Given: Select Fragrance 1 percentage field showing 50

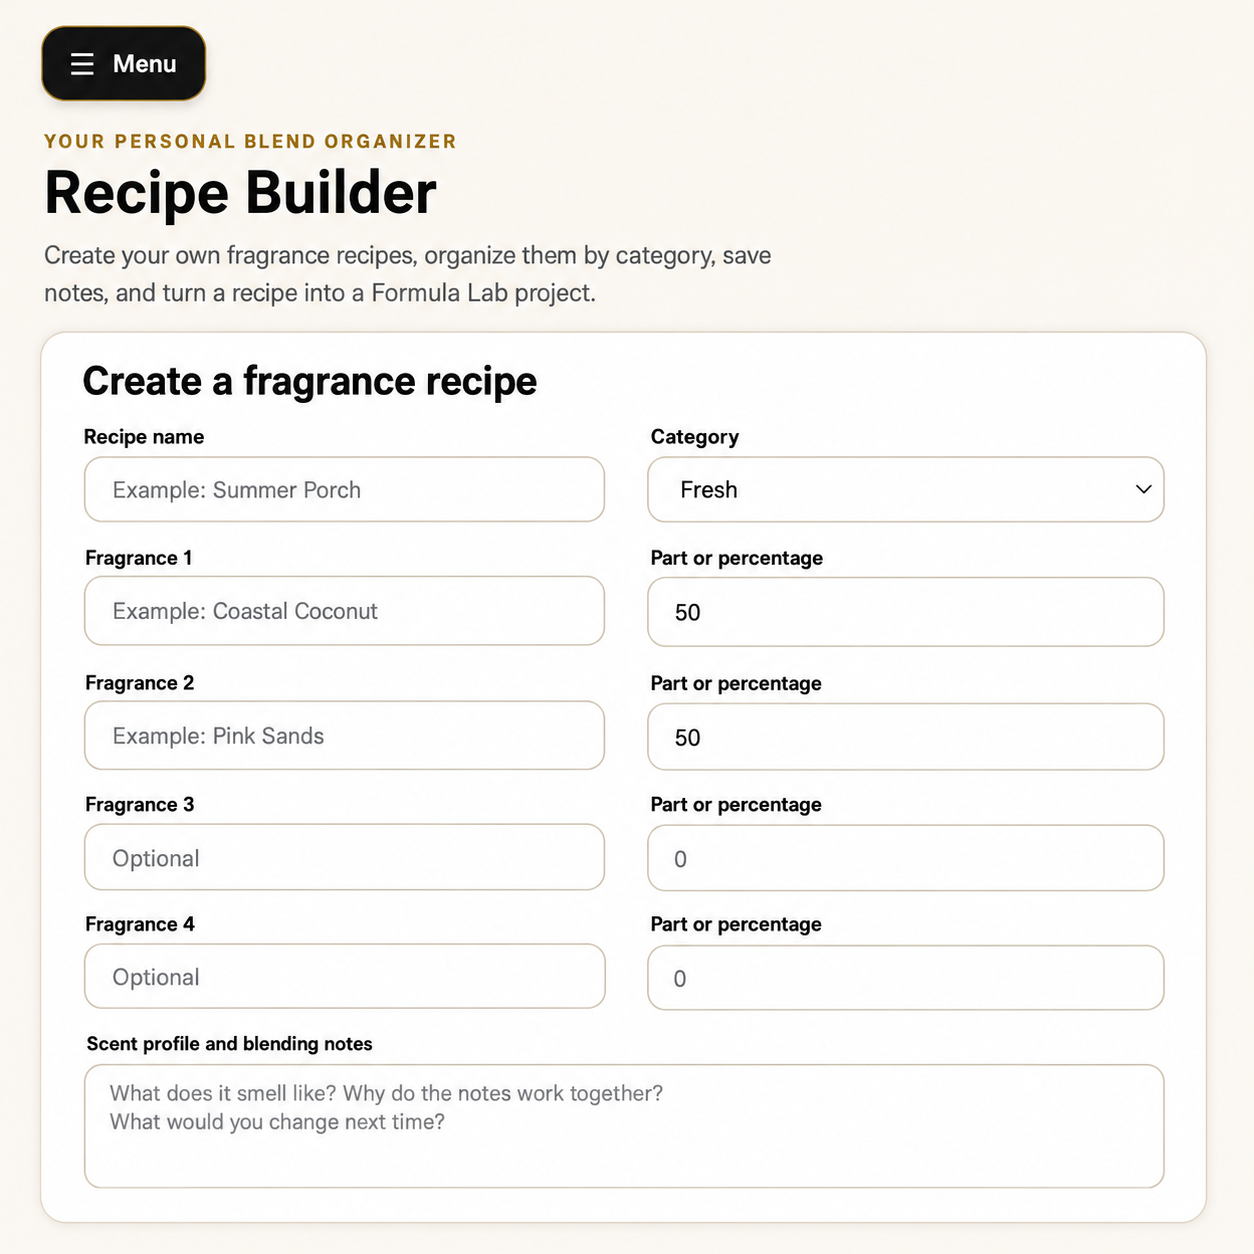Looking at the screenshot, I should tap(906, 612).
